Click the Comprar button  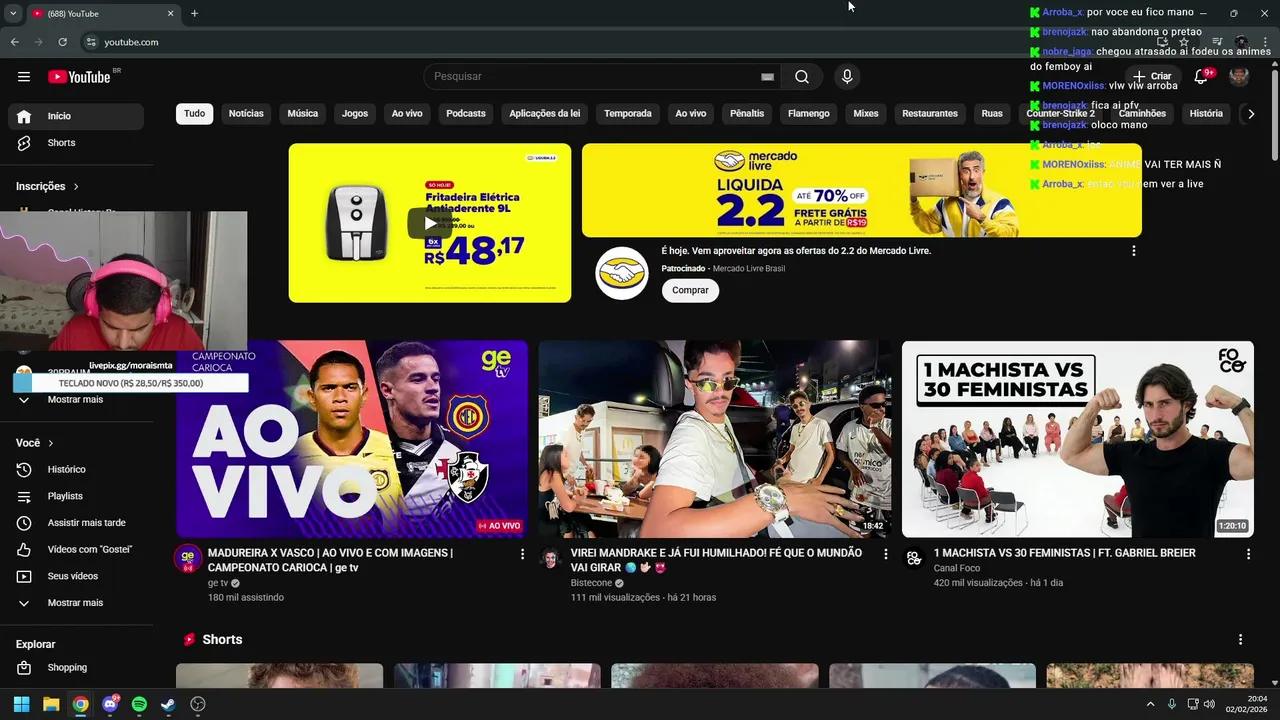pos(690,290)
